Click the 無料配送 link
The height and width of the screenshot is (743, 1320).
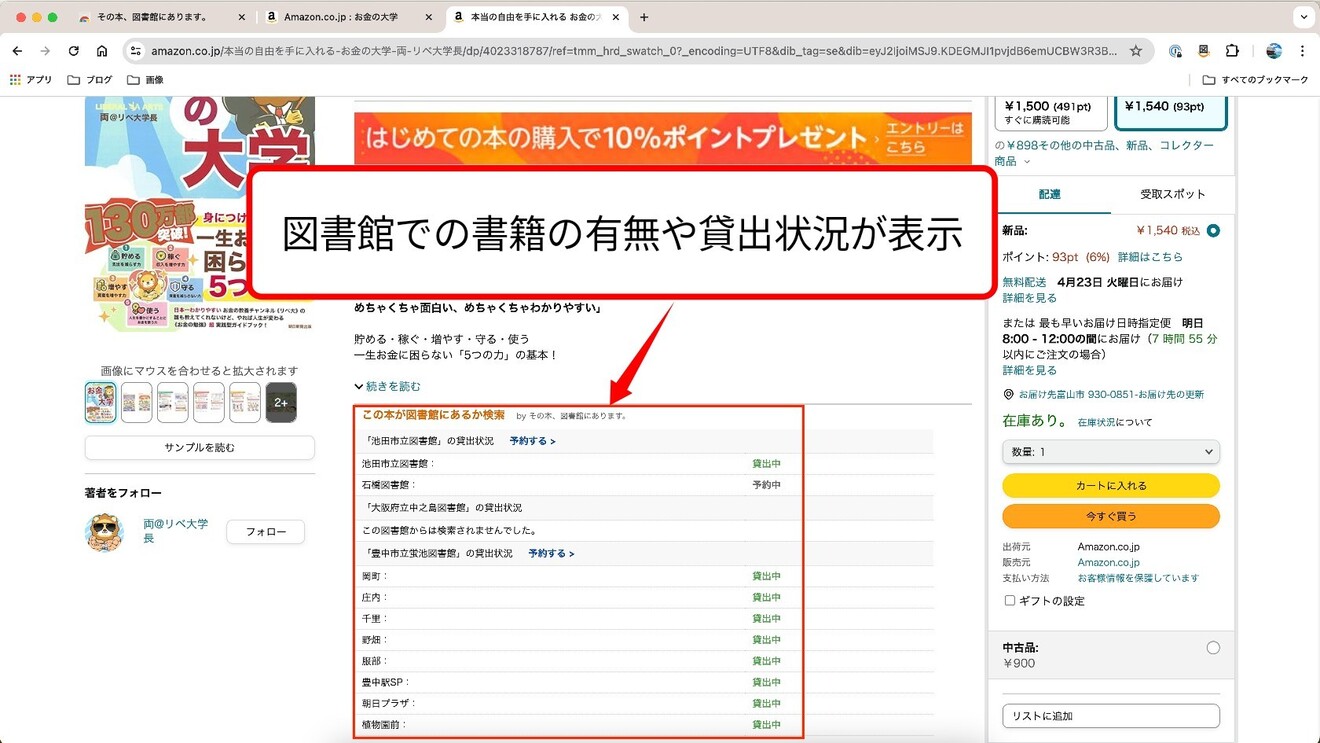click(1024, 282)
